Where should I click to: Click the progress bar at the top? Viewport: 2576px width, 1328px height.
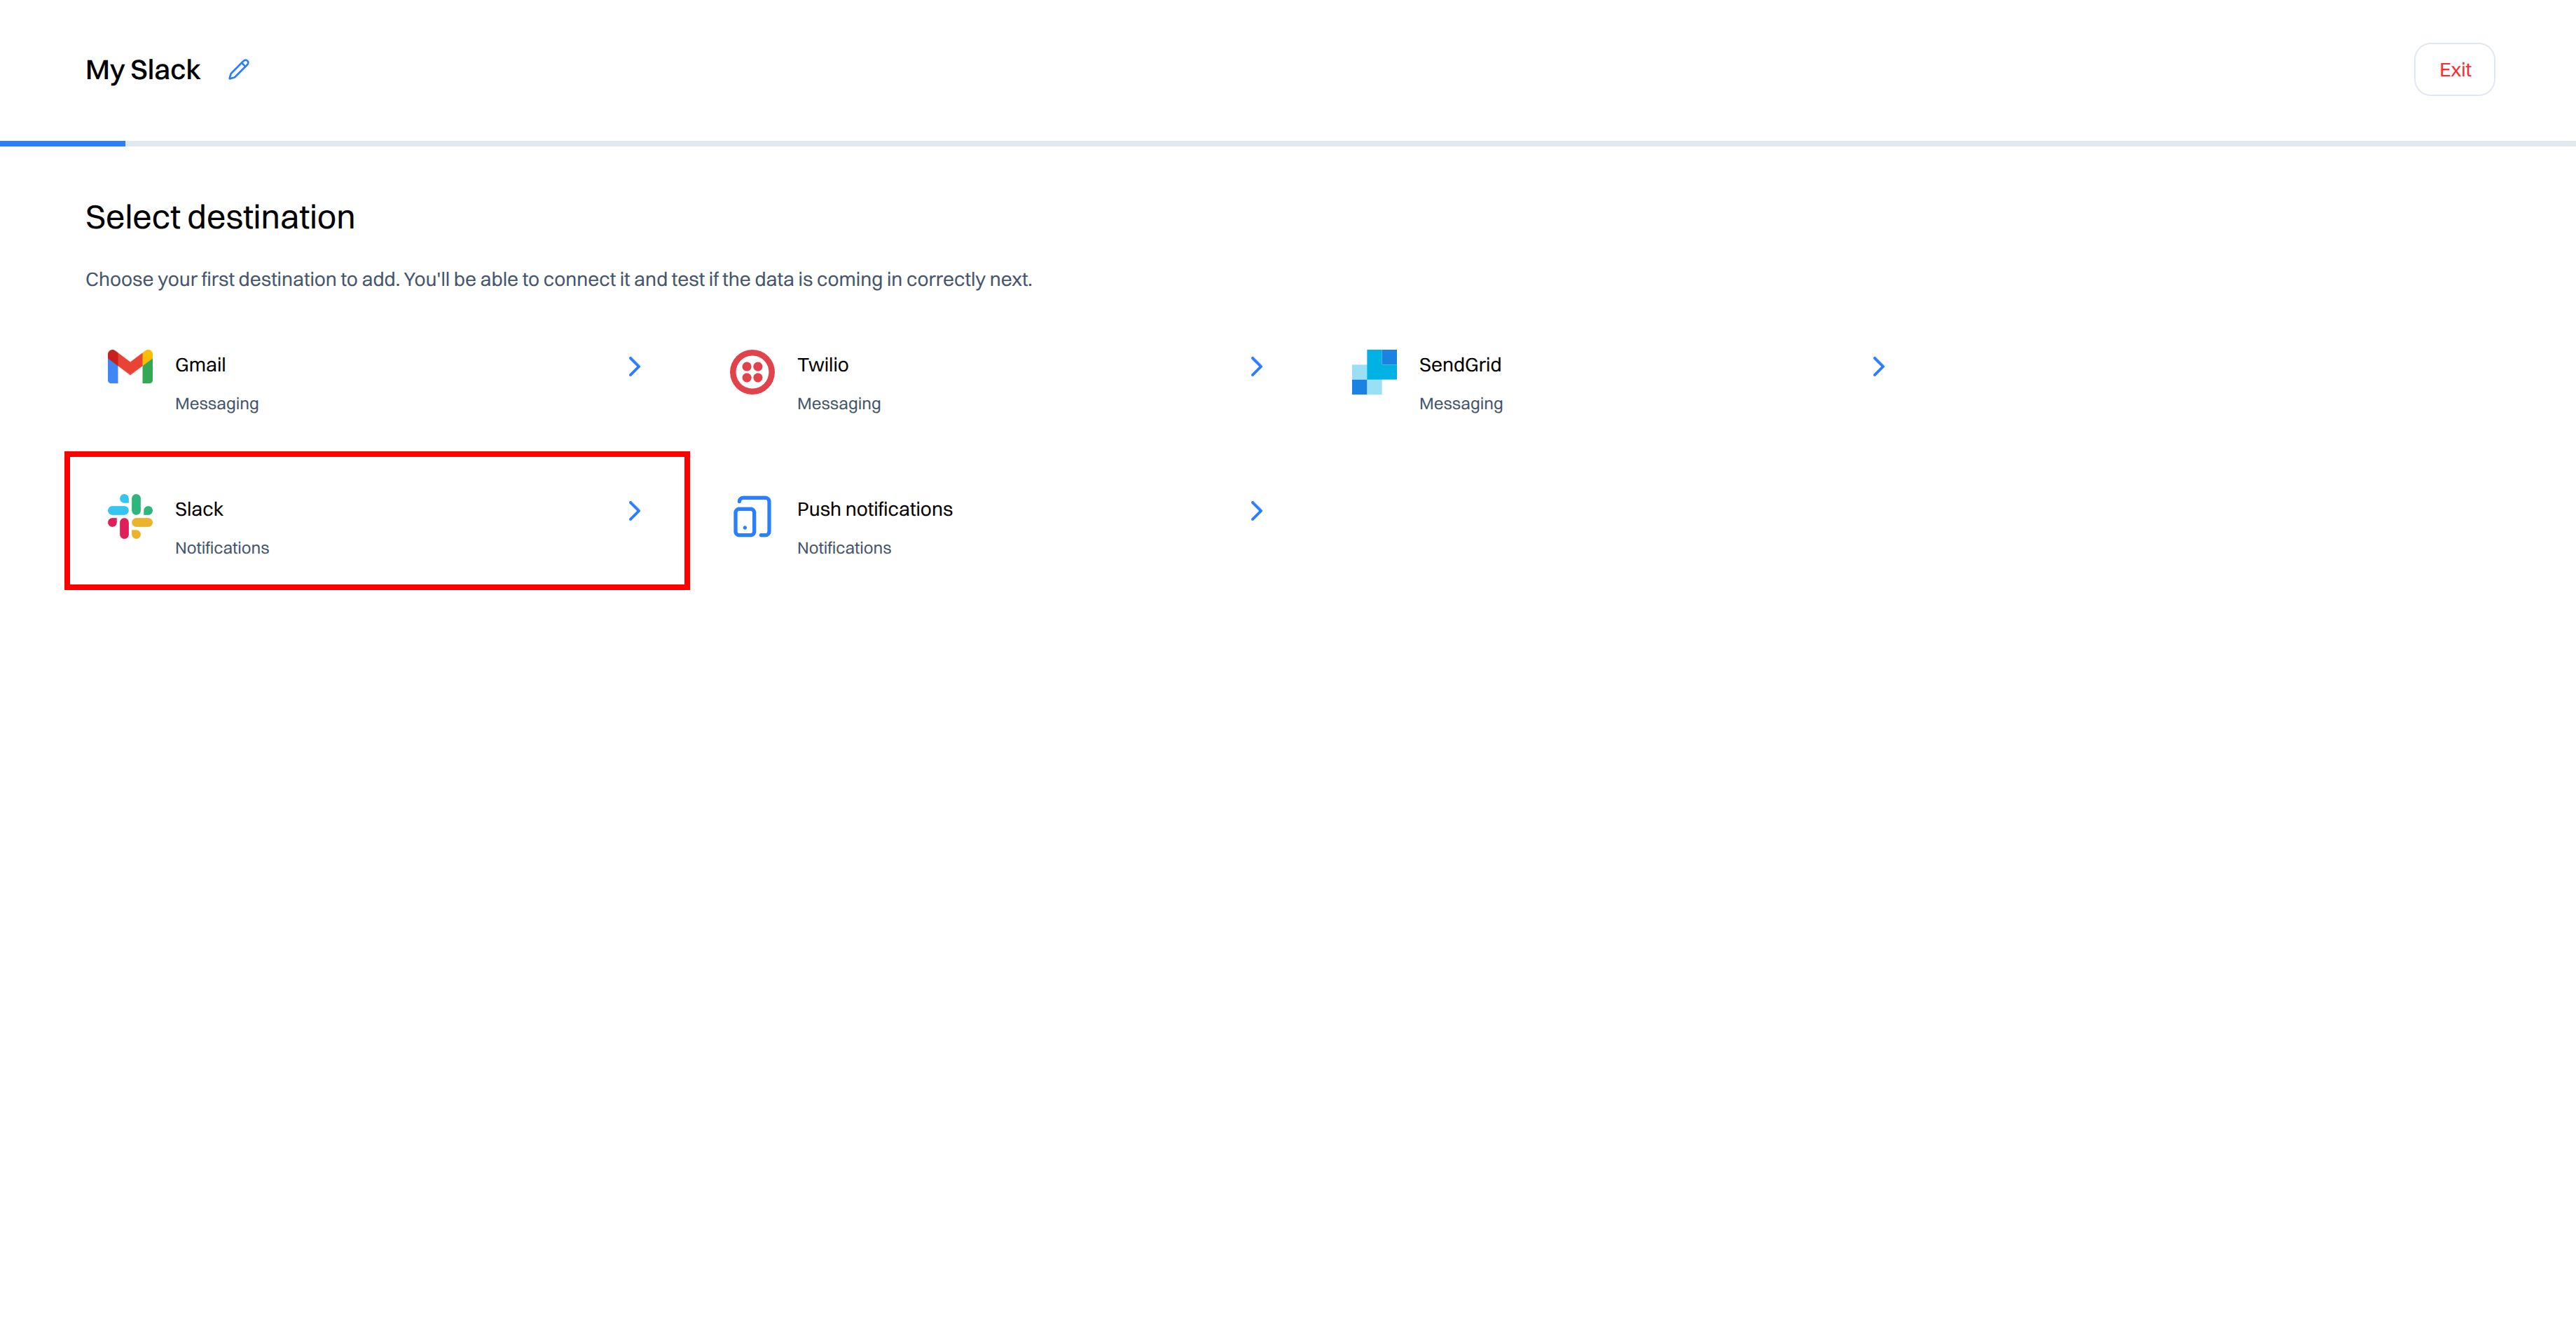[1288, 143]
